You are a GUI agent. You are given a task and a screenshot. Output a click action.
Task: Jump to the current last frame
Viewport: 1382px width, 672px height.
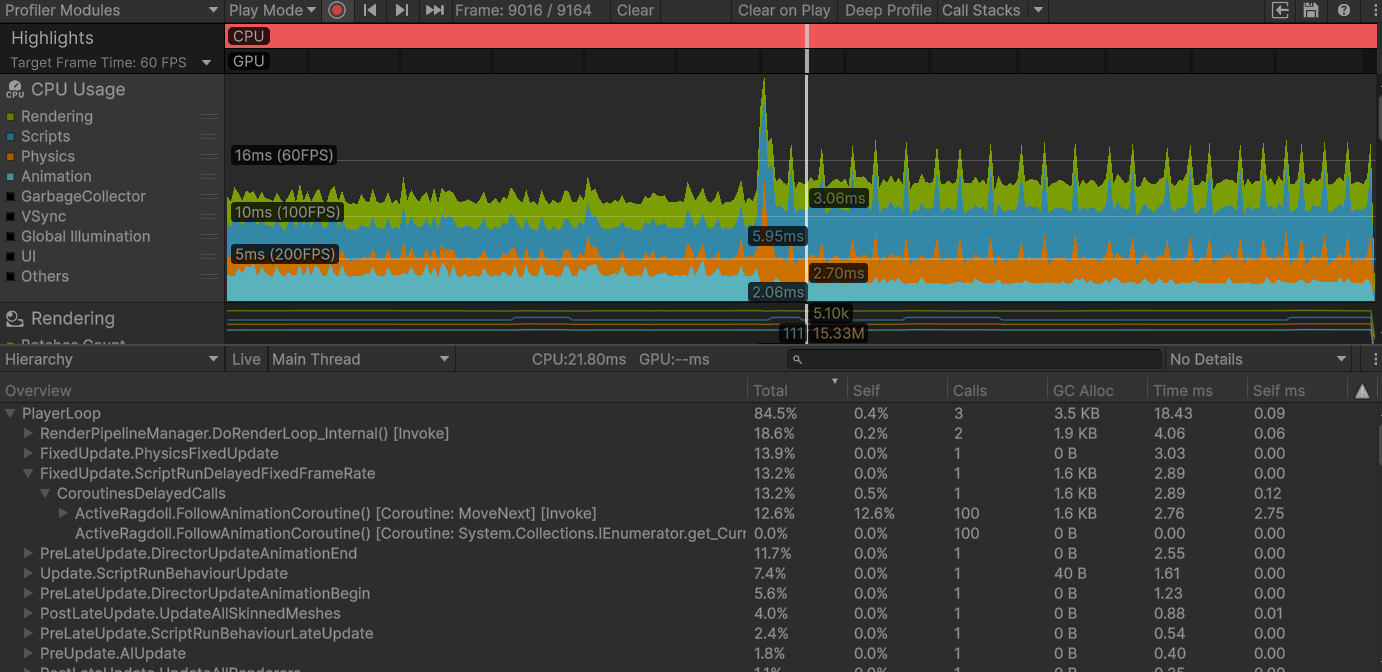pos(434,10)
